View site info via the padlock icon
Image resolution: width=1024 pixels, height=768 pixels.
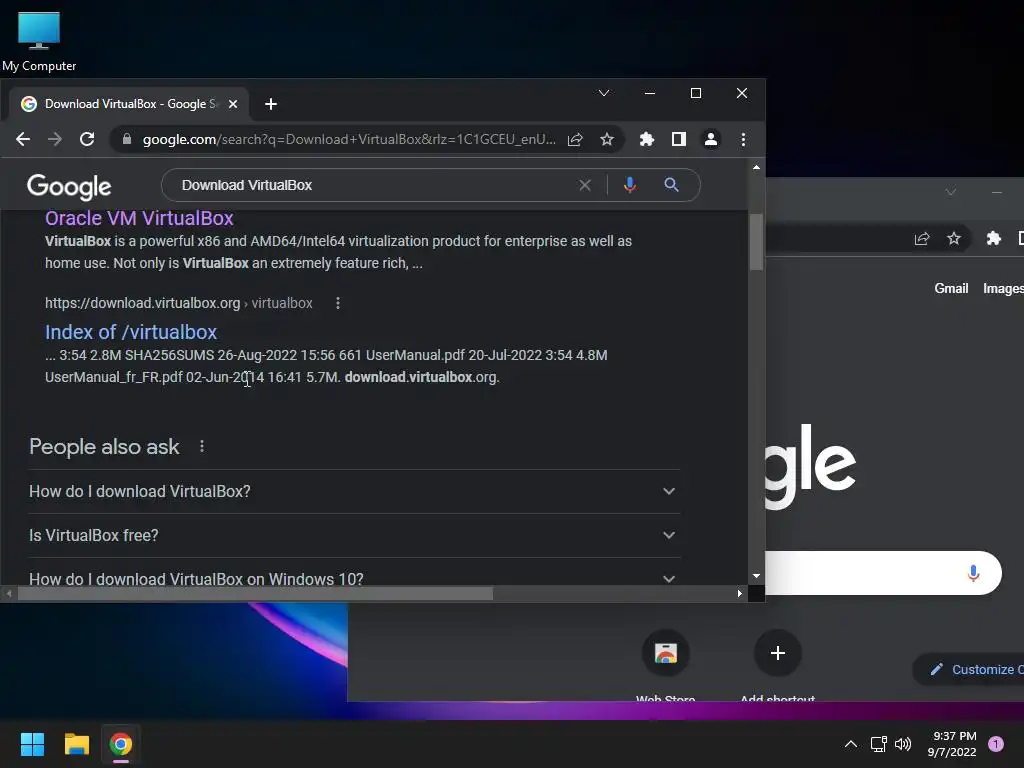point(127,139)
